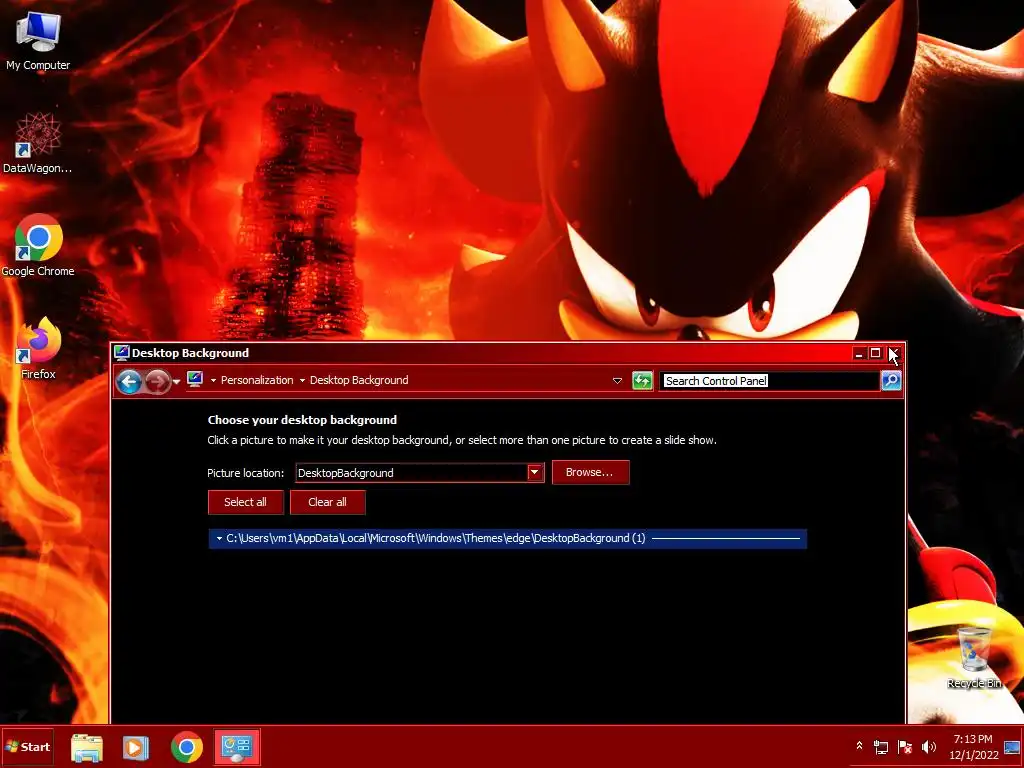This screenshot has height=768, width=1024.
Task: Maximize the Desktop Background window
Action: coord(876,353)
